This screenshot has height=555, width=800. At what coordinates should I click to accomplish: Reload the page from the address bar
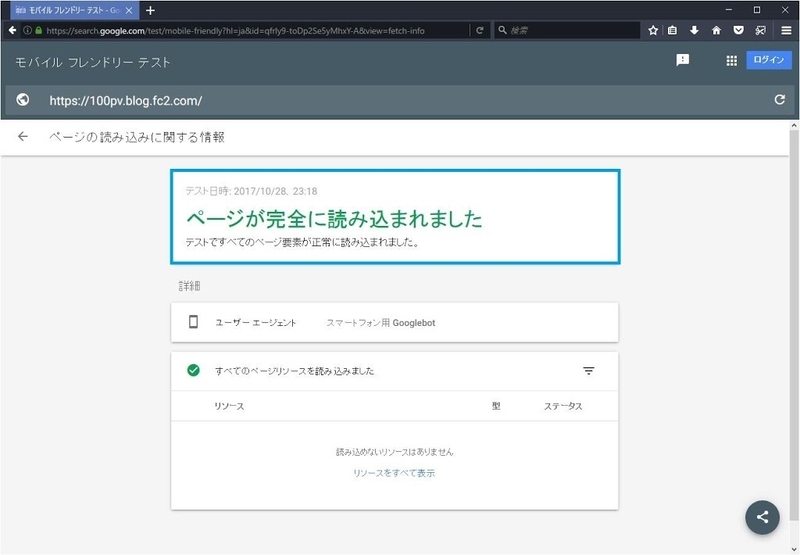point(480,31)
